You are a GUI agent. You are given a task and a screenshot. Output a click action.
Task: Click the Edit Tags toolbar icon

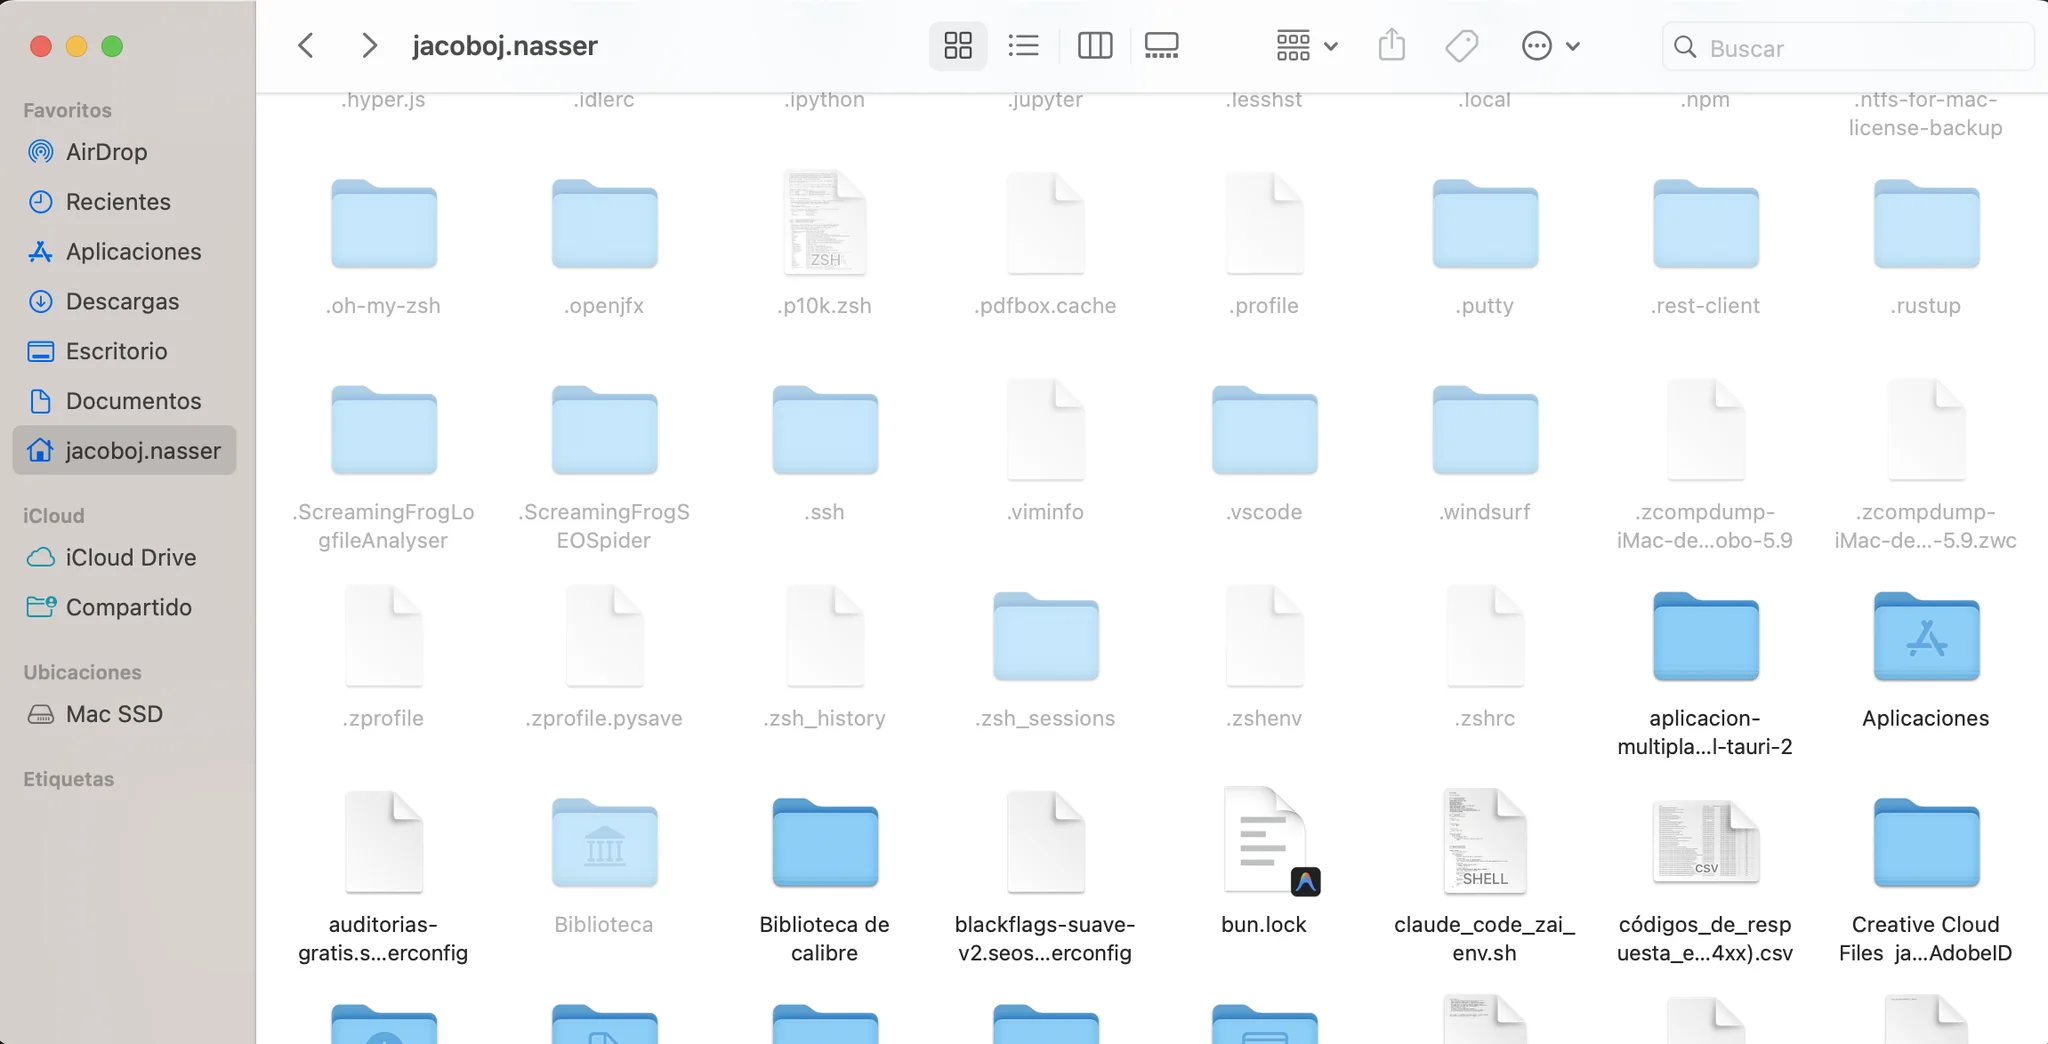click(x=1462, y=46)
